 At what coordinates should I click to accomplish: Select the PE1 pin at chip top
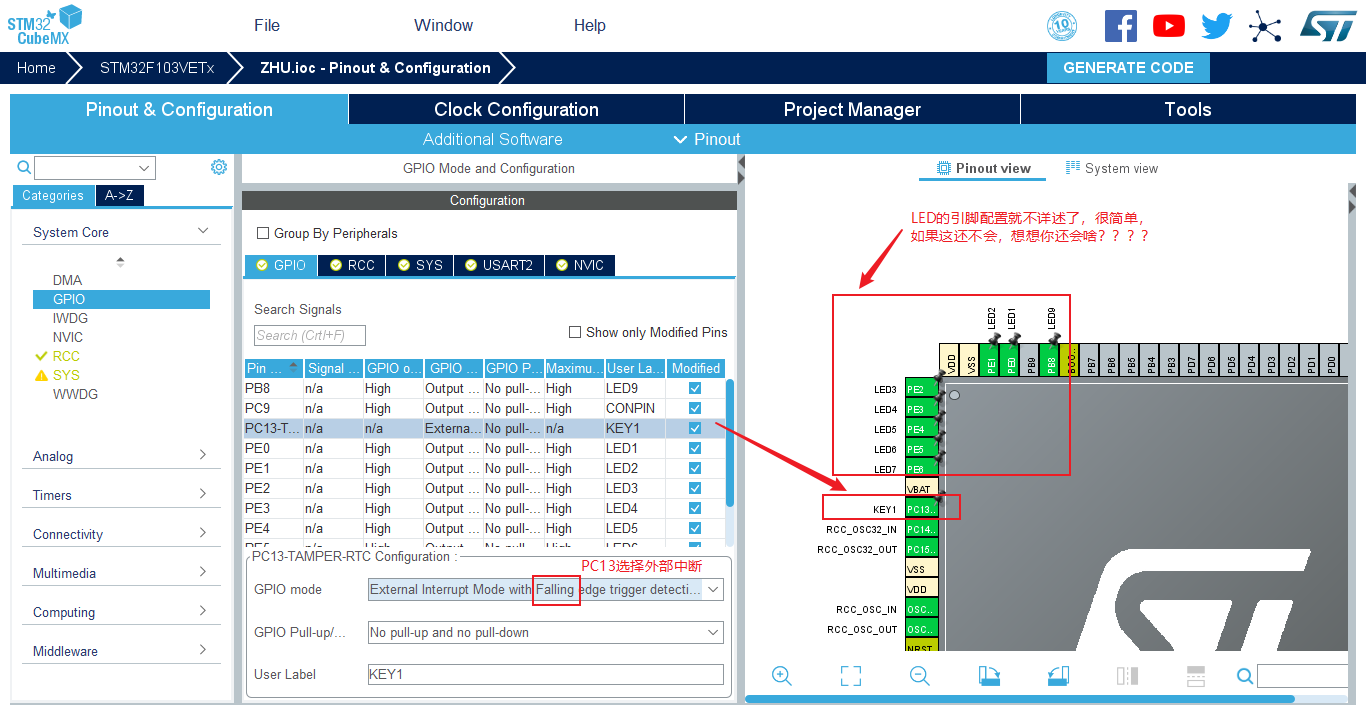coord(990,359)
